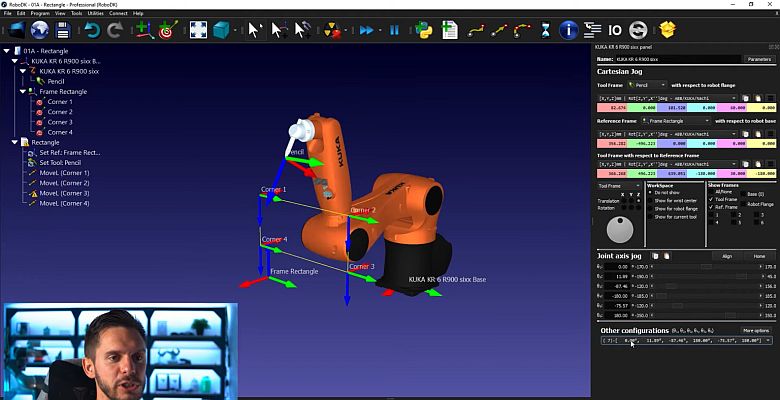This screenshot has height=400, width=780.
Task: Insert a program call instruction
Action: pyautogui.click(x=592, y=30)
